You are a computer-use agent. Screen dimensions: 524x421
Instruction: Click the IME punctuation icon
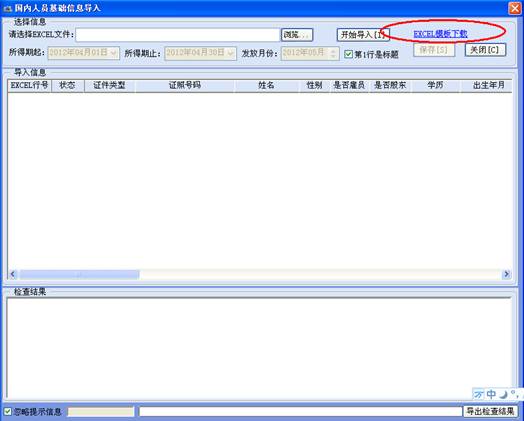514,393
